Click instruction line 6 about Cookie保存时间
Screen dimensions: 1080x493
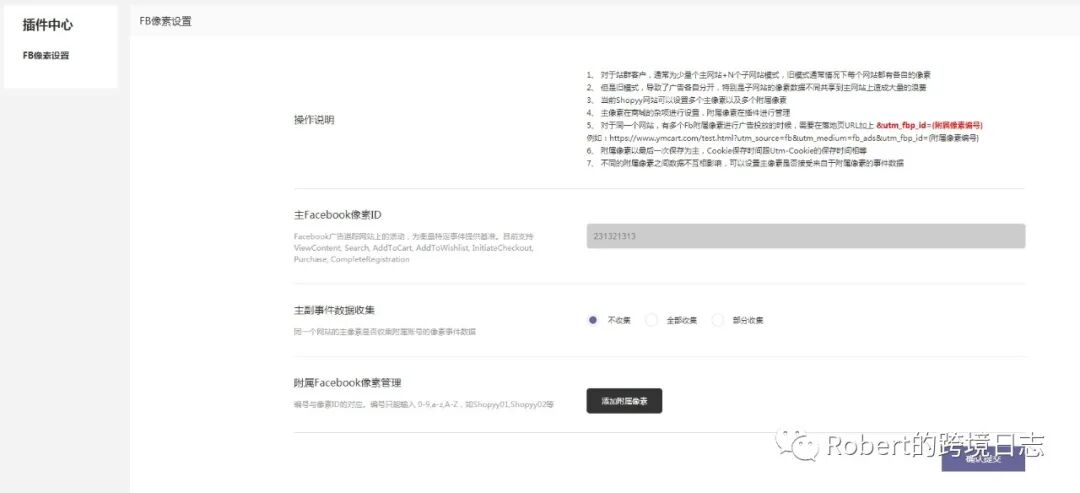coord(727,150)
